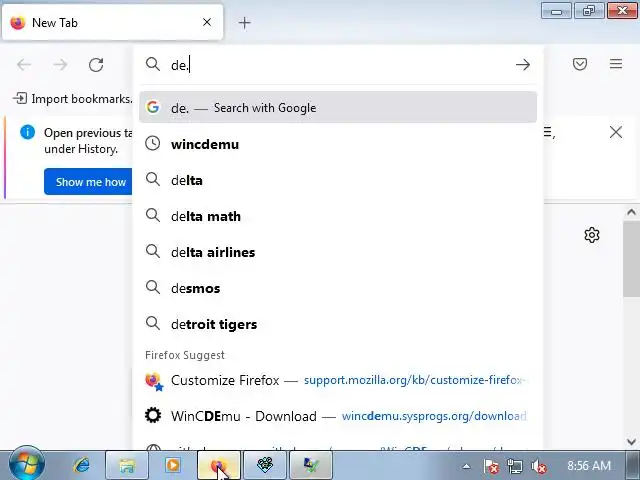640x480 pixels.
Task: Click Import bookmarks toolbar item
Action: pos(73,99)
